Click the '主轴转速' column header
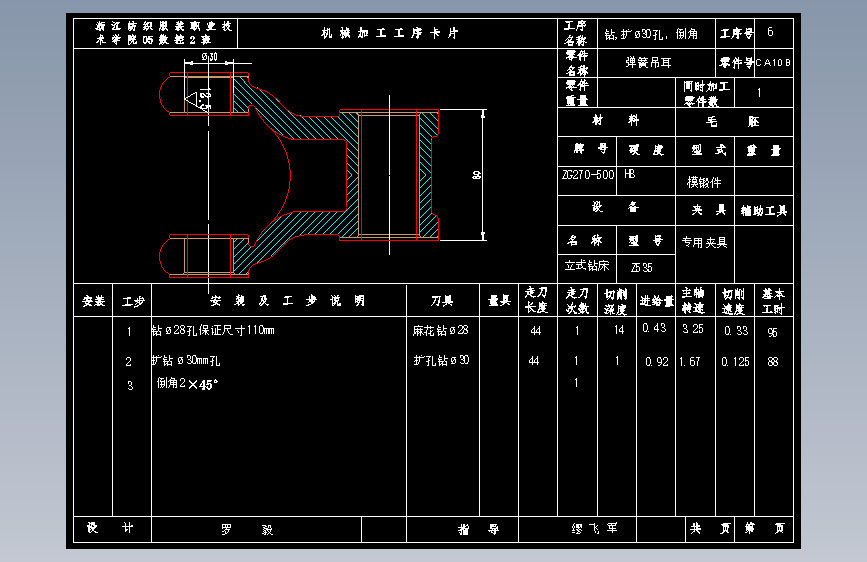 click(693, 300)
